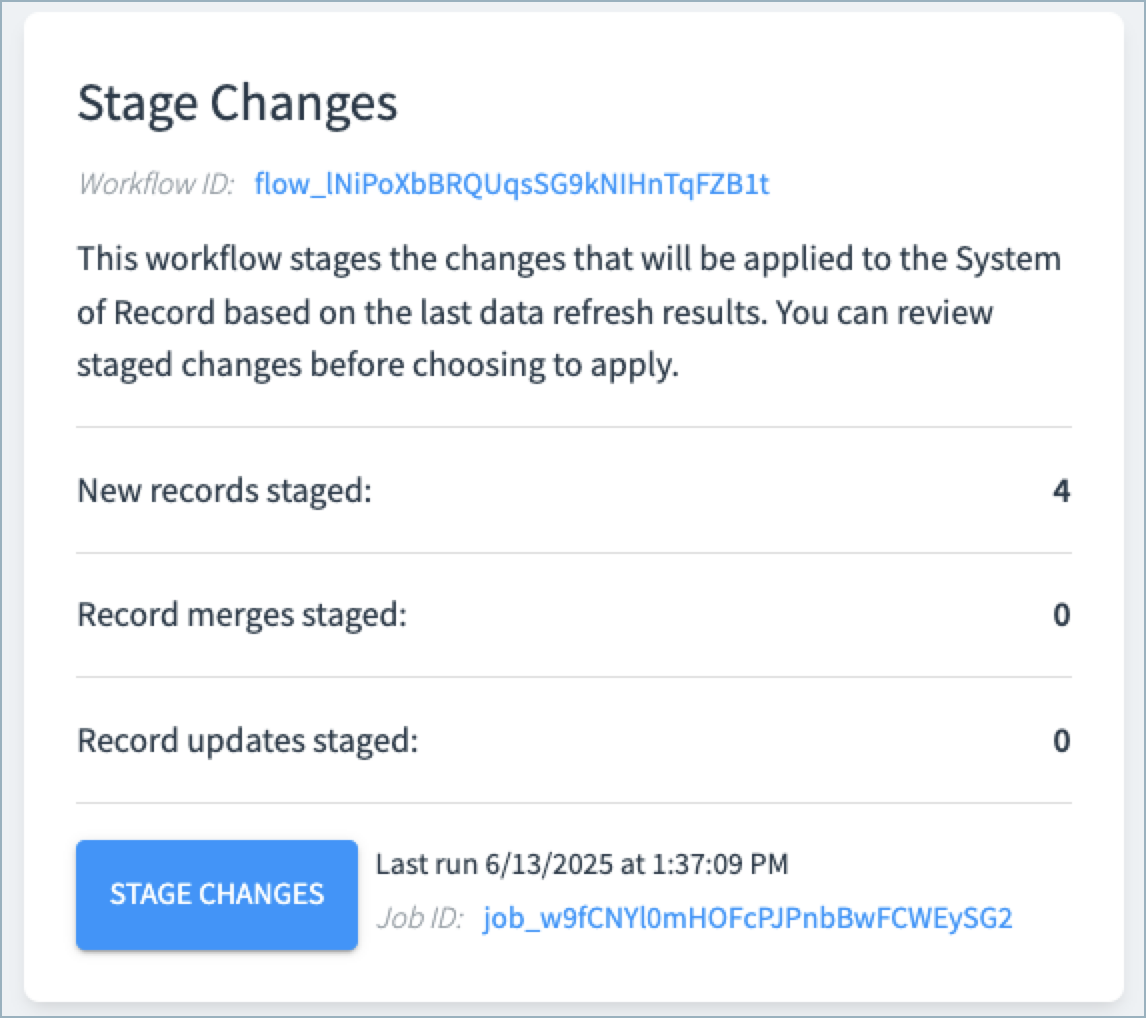This screenshot has width=1146, height=1018.
Task: Open the job_w9fCNYl0mHOFcPJPnbBwFCWEySG2 job link
Action: [x=748, y=918]
